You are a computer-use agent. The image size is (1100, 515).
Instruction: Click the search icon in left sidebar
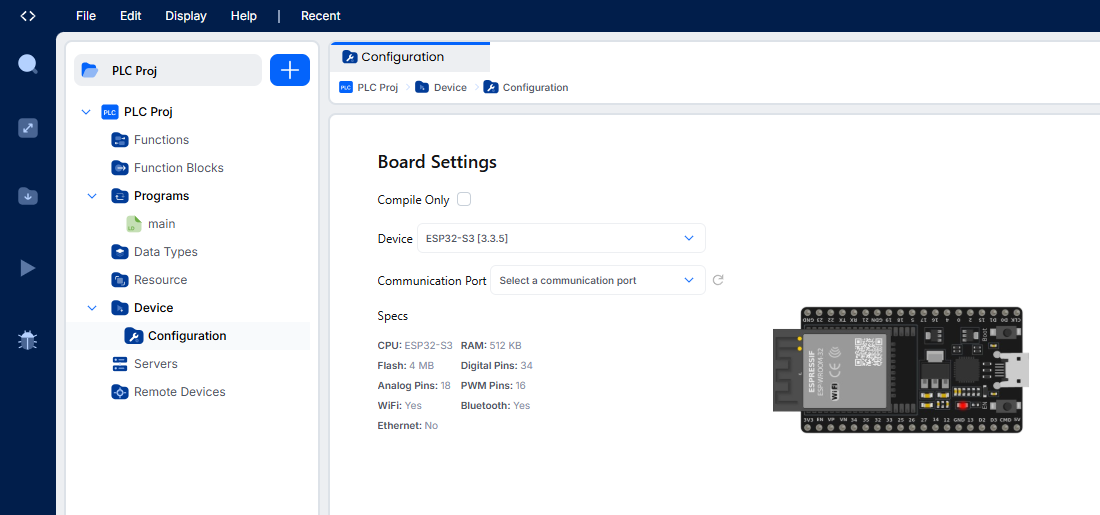28,65
